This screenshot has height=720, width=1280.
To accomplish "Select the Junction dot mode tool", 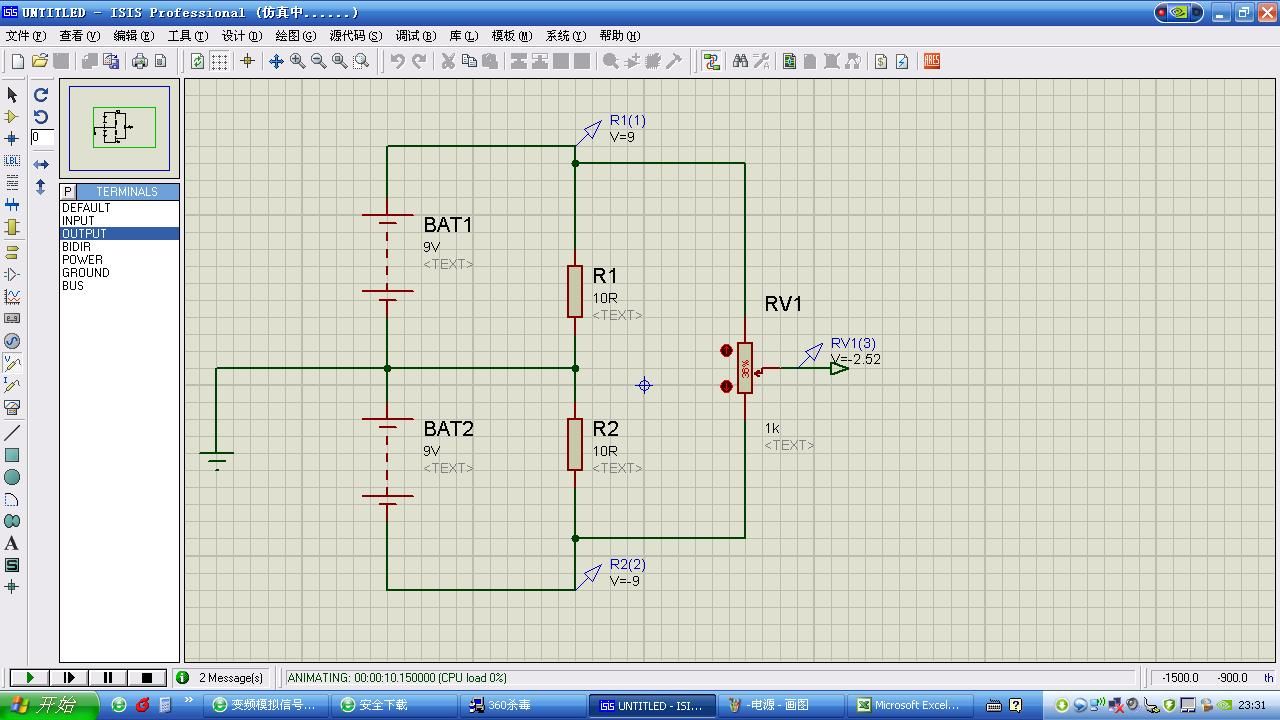I will point(12,139).
